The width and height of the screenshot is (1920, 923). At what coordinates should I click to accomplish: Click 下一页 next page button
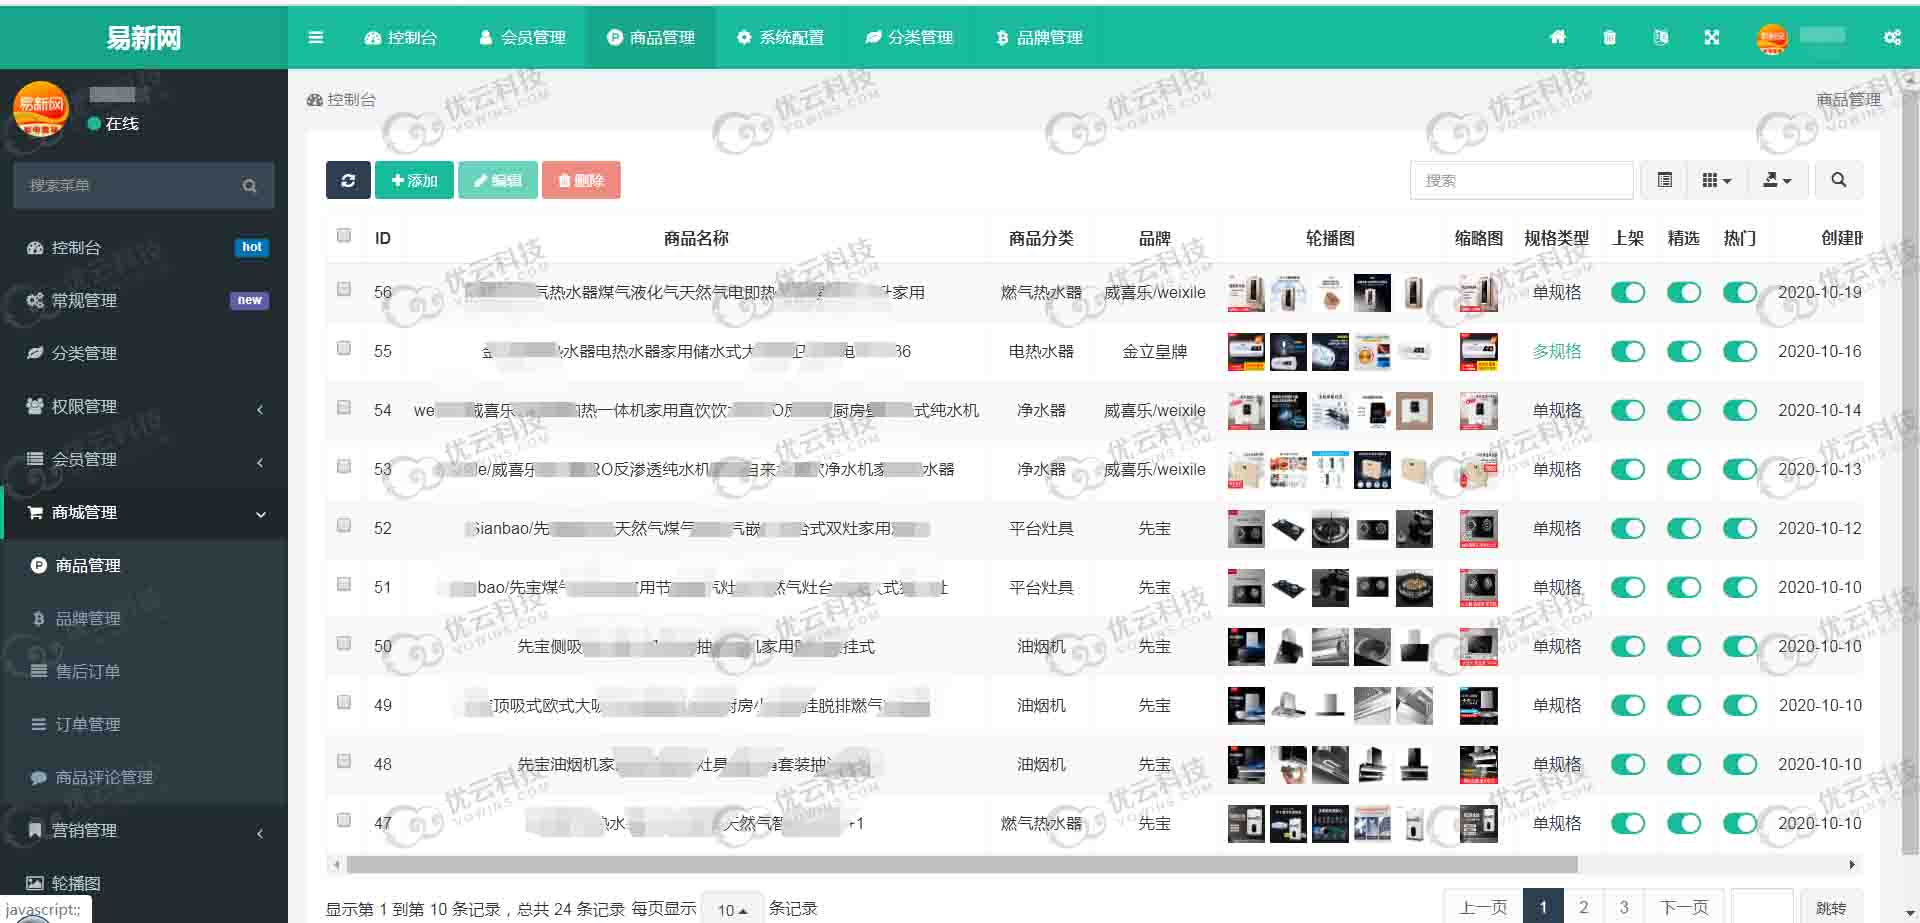[x=1684, y=907]
